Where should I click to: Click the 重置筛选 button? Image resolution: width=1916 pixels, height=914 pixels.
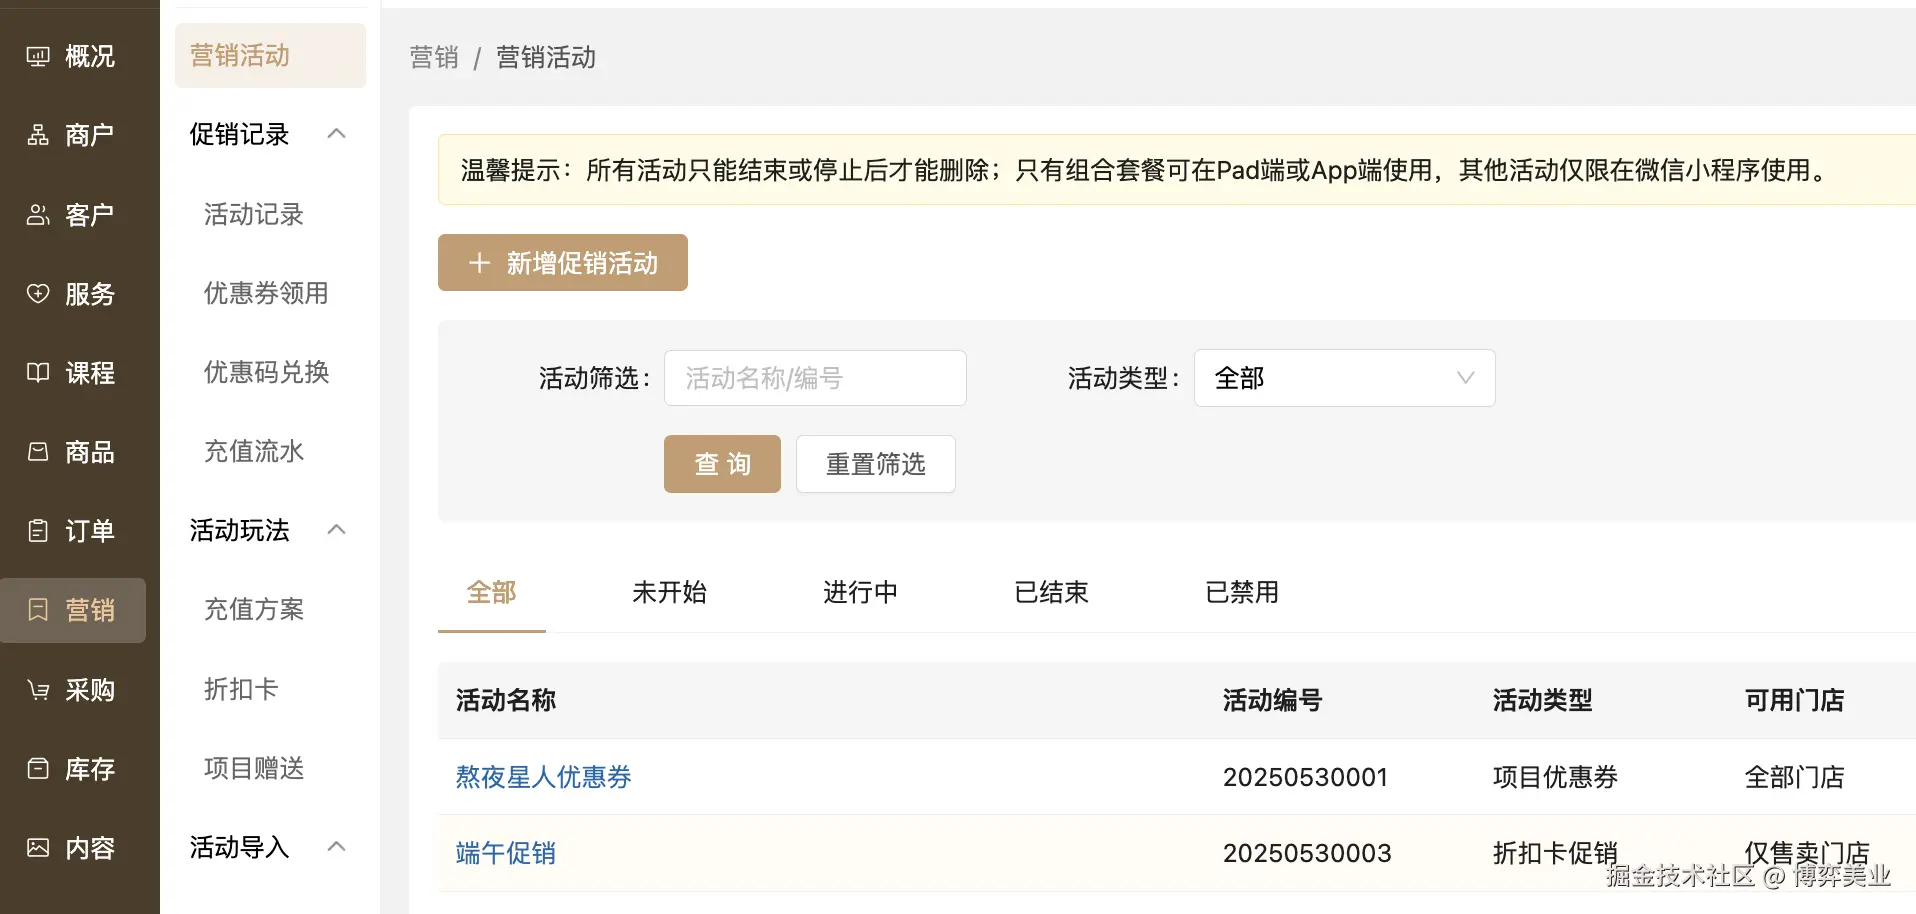click(x=875, y=464)
